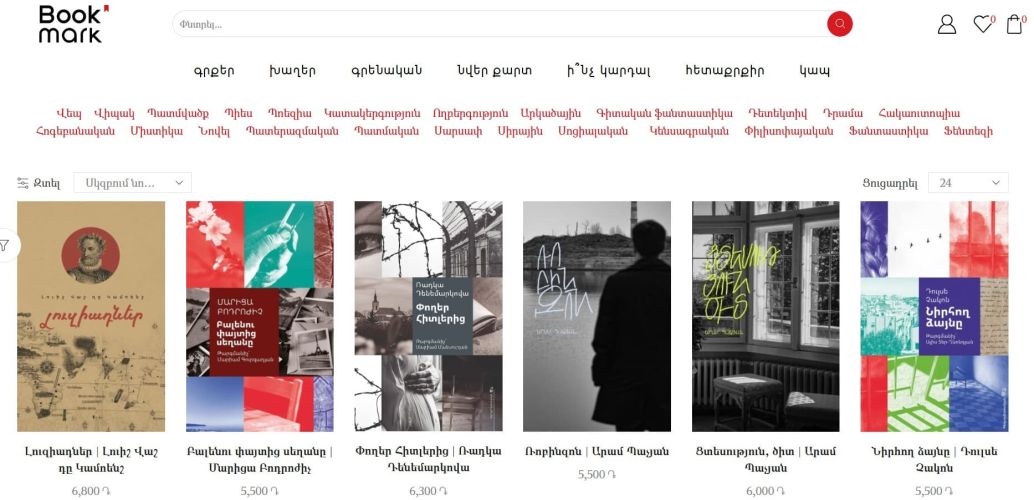Open the floating funnel filter icon
Viewport: 1034px width, 500px height.
(5, 245)
